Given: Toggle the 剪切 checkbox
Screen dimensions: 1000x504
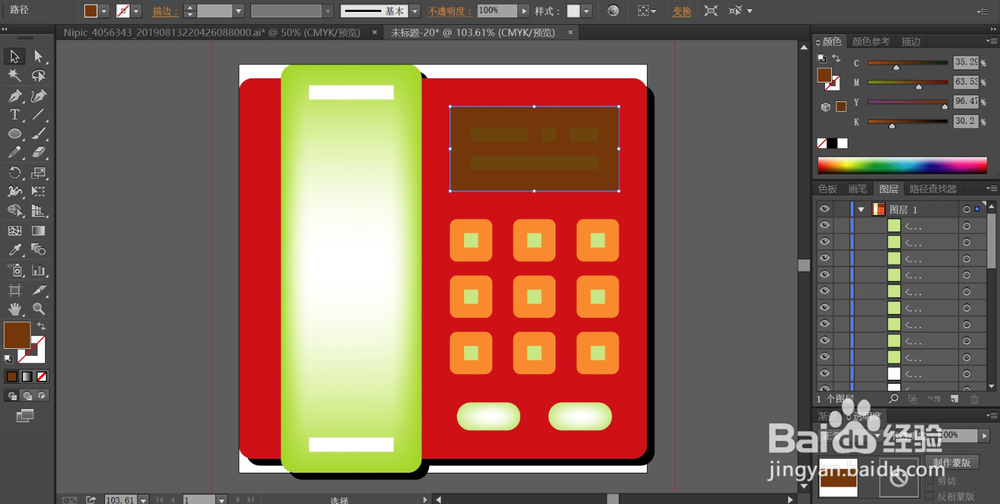Looking at the screenshot, I should click(x=929, y=480).
